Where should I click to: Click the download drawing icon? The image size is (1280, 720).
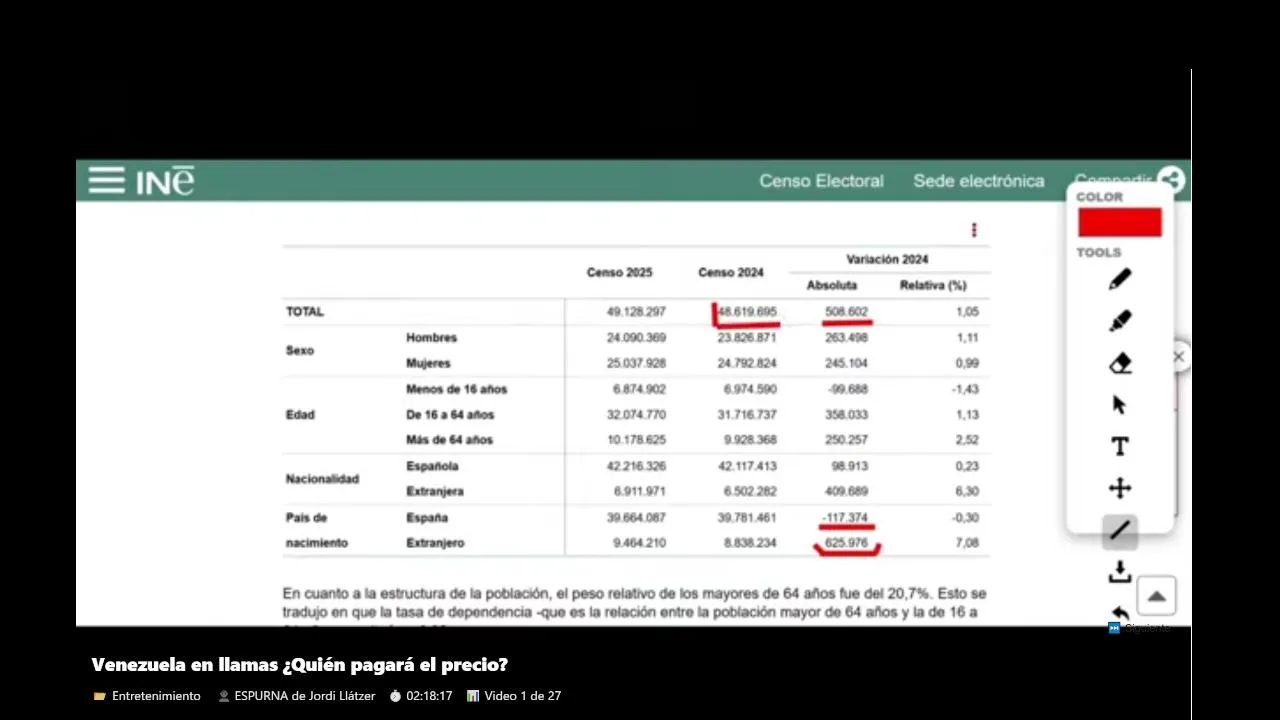click(1120, 572)
